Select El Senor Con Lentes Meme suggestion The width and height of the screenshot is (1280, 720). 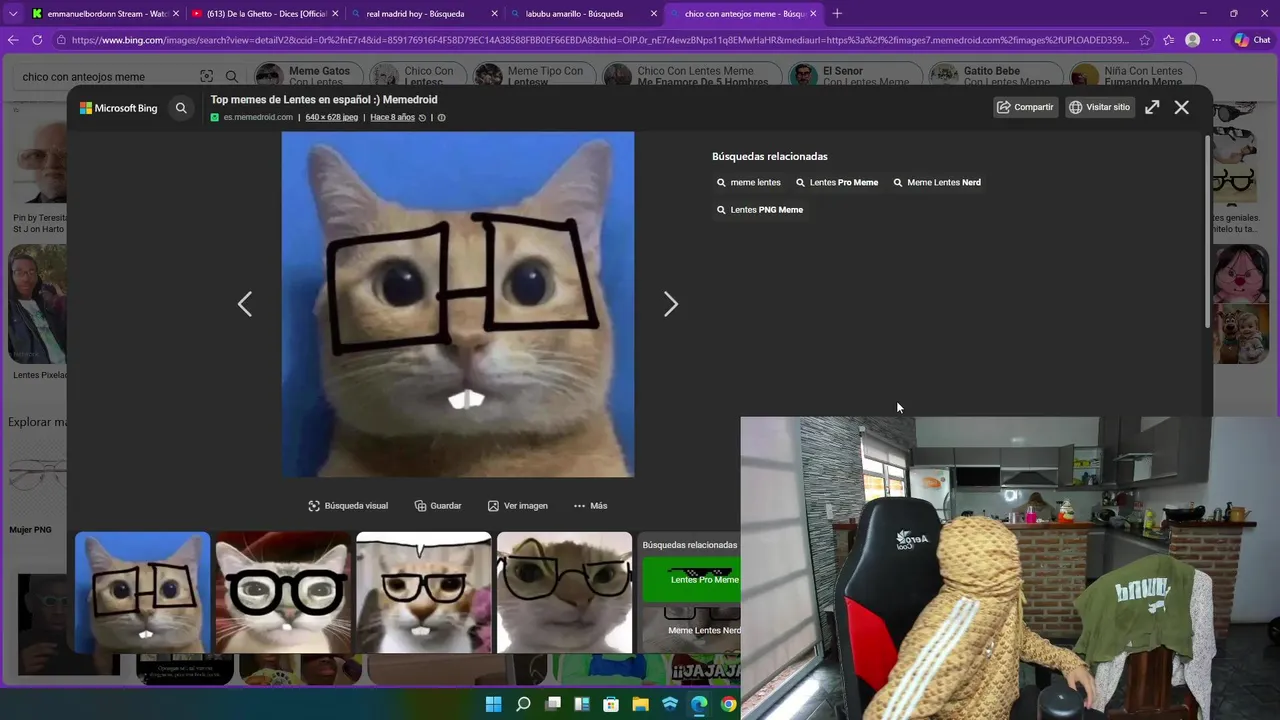pos(855,76)
